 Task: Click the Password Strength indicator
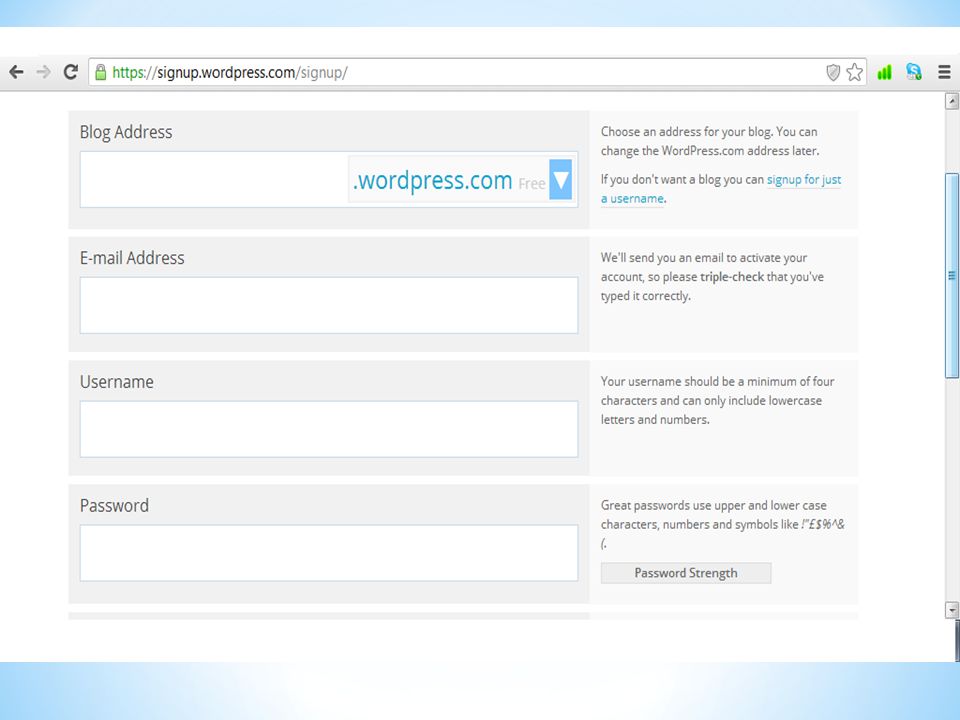pos(686,573)
